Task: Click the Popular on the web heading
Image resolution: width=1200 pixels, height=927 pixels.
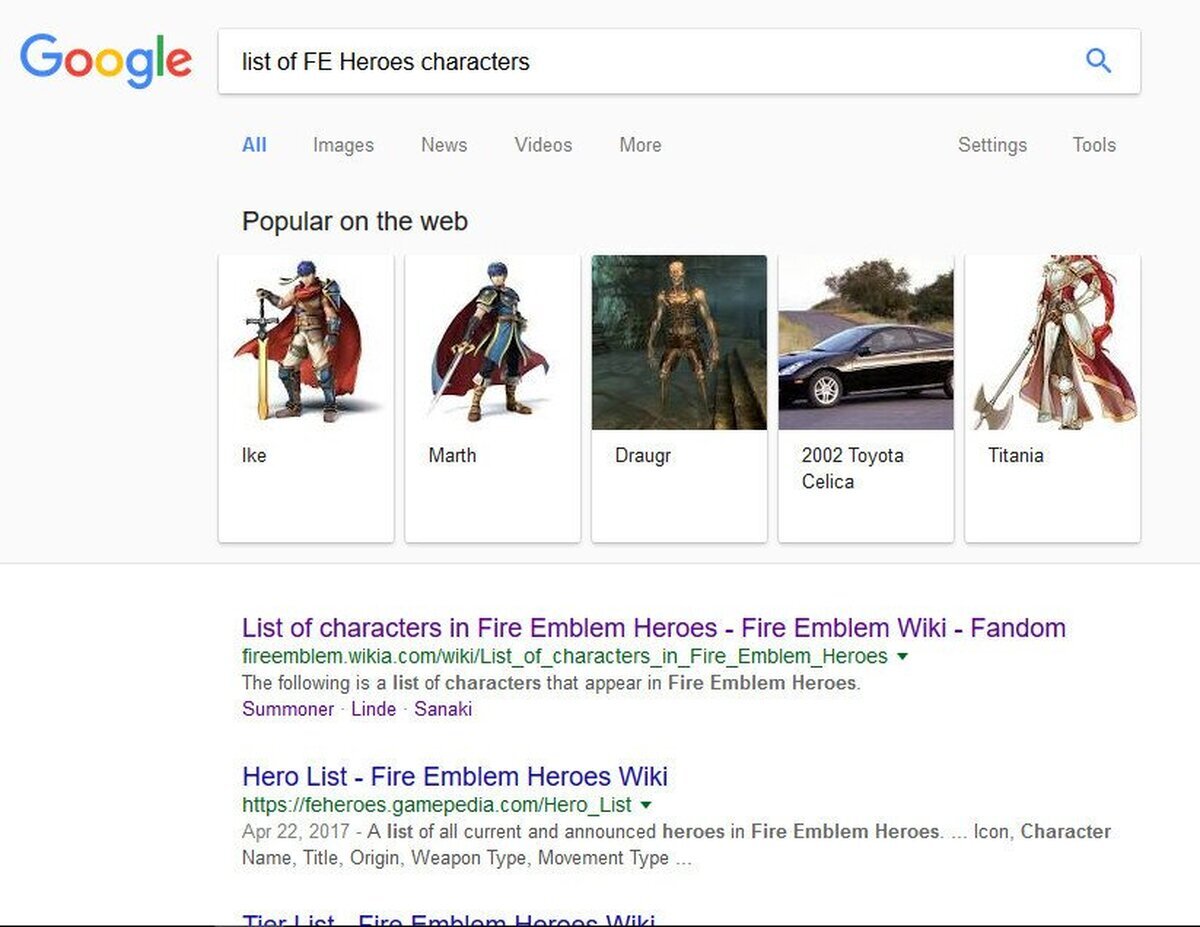Action: tap(355, 221)
